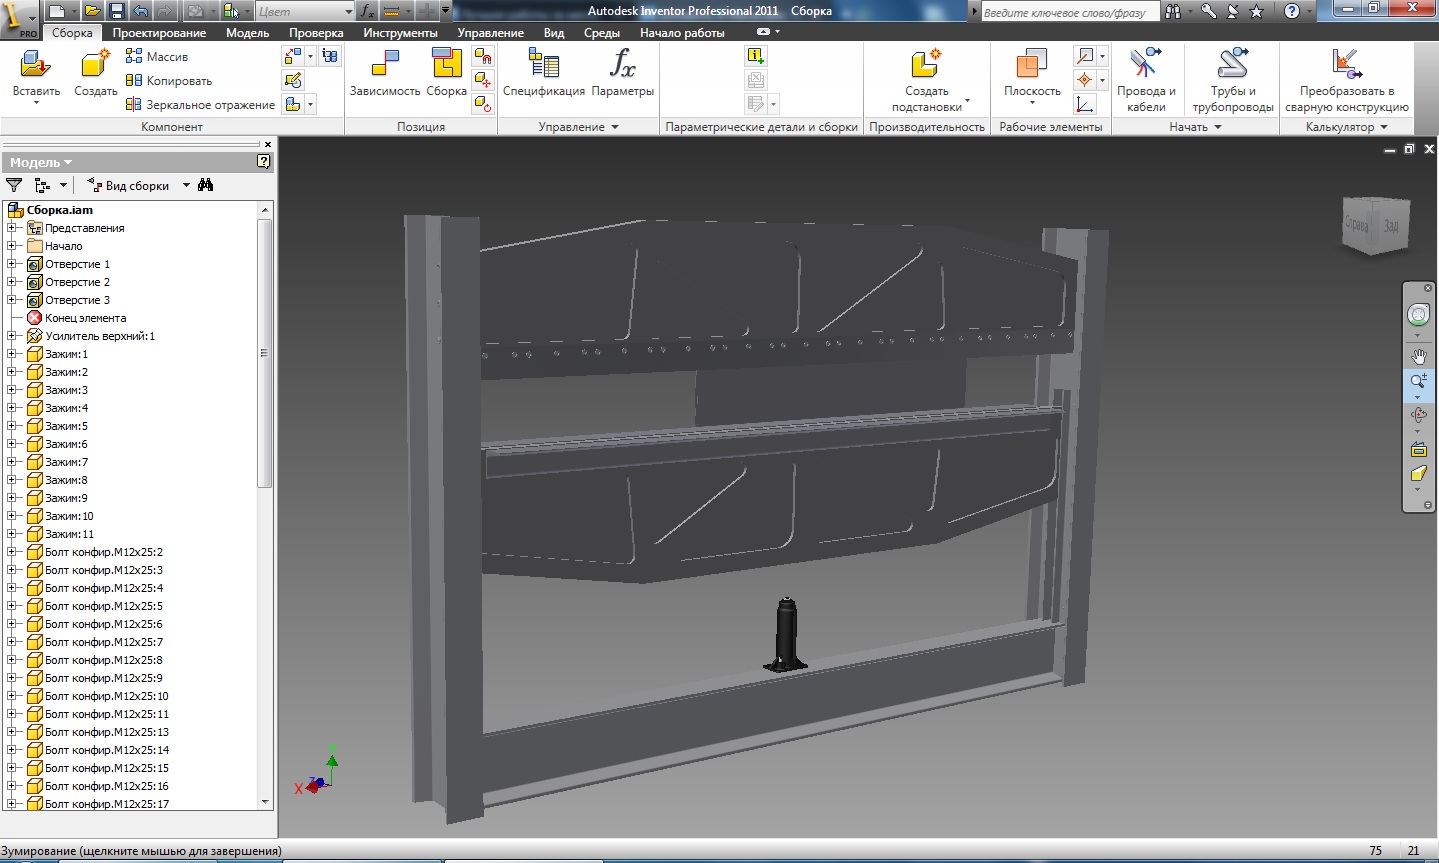Click the Undo arrow icon
Image resolution: width=1439 pixels, height=863 pixels.
coord(140,11)
